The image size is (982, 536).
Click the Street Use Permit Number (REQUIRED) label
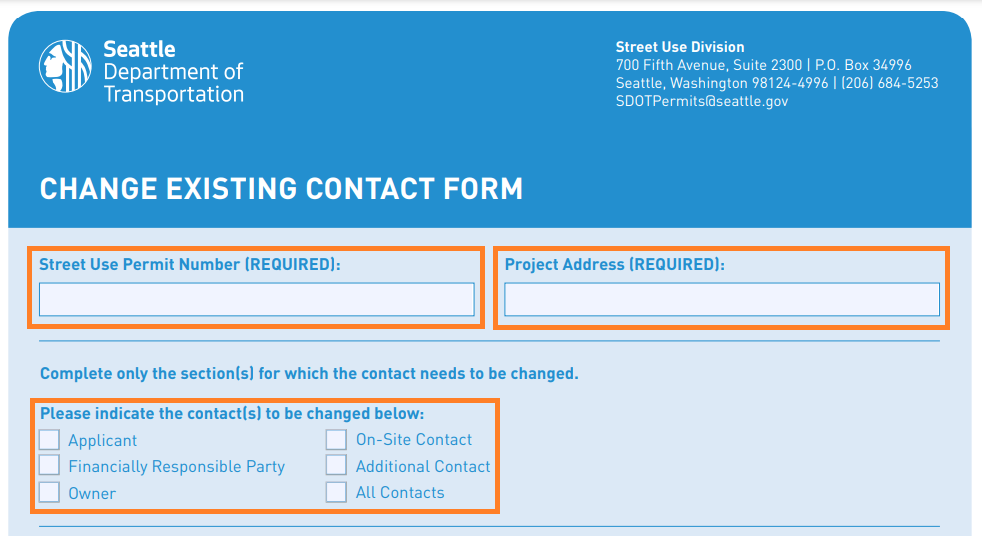[189, 265]
